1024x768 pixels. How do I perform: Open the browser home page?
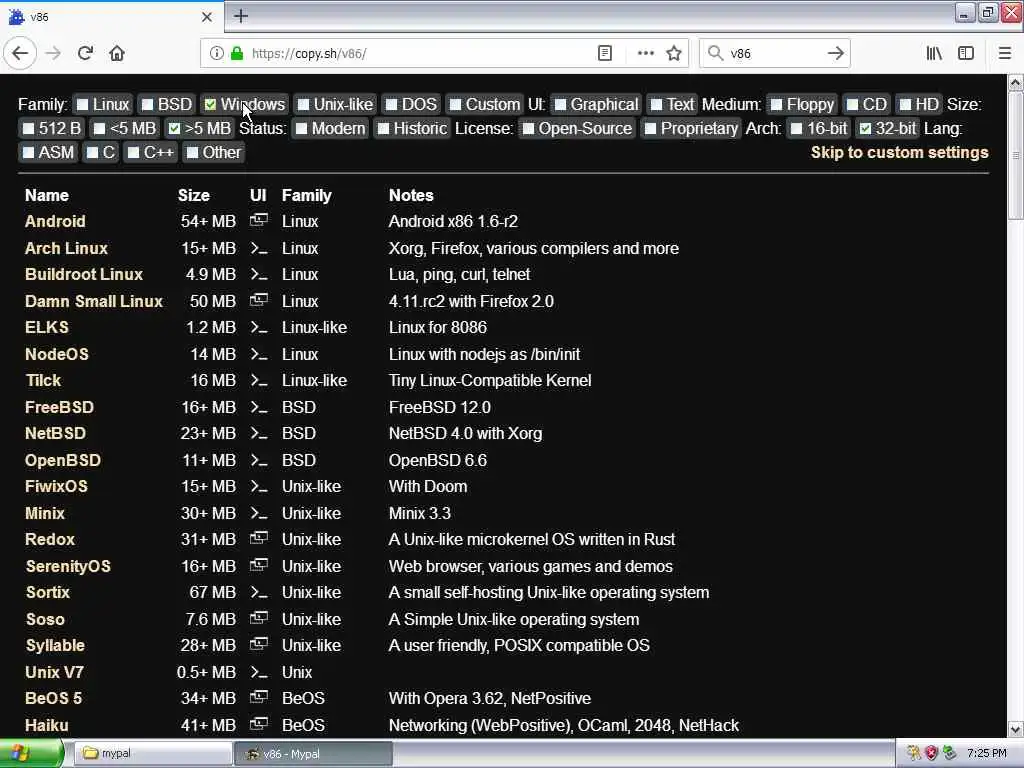(x=117, y=53)
